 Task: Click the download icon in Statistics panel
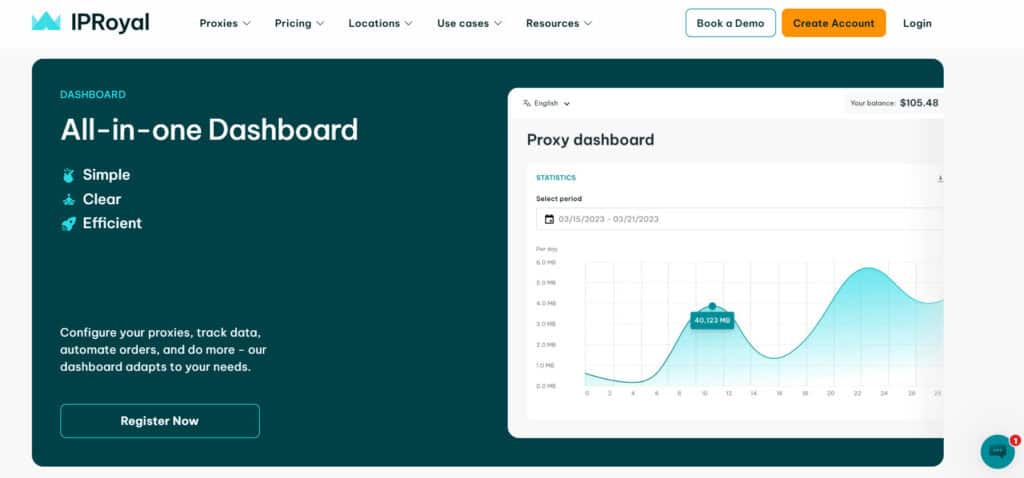coord(940,178)
